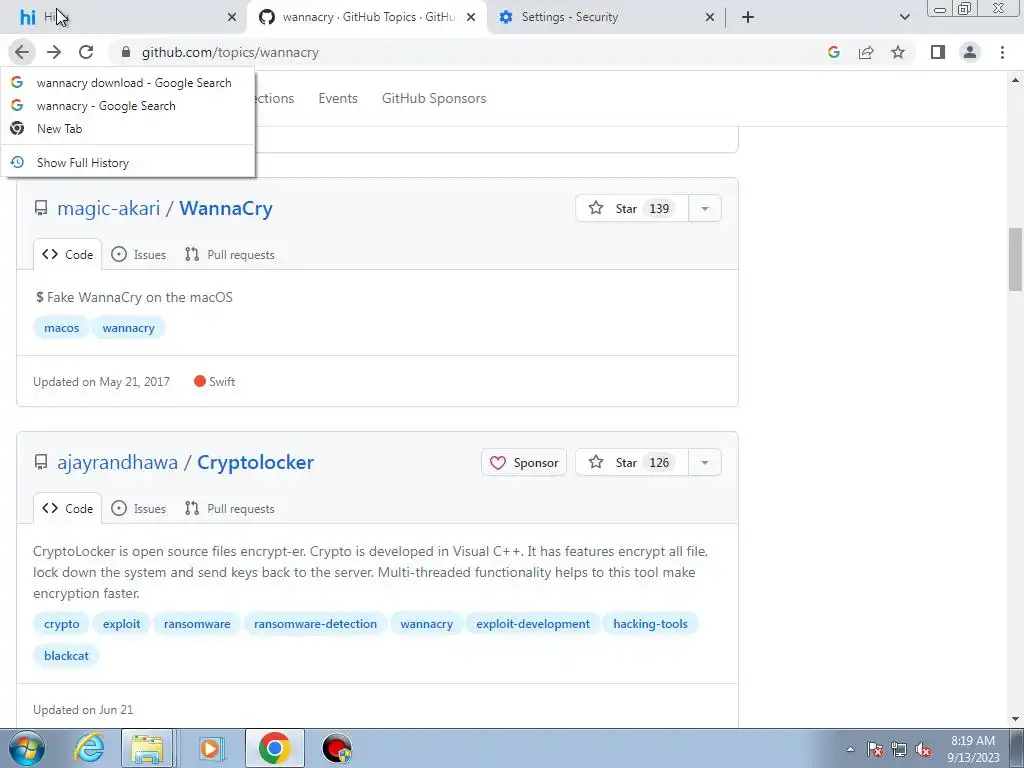Viewport: 1024px width, 768px height.
Task: Toggle the browser side panel icon
Action: [x=938, y=52]
